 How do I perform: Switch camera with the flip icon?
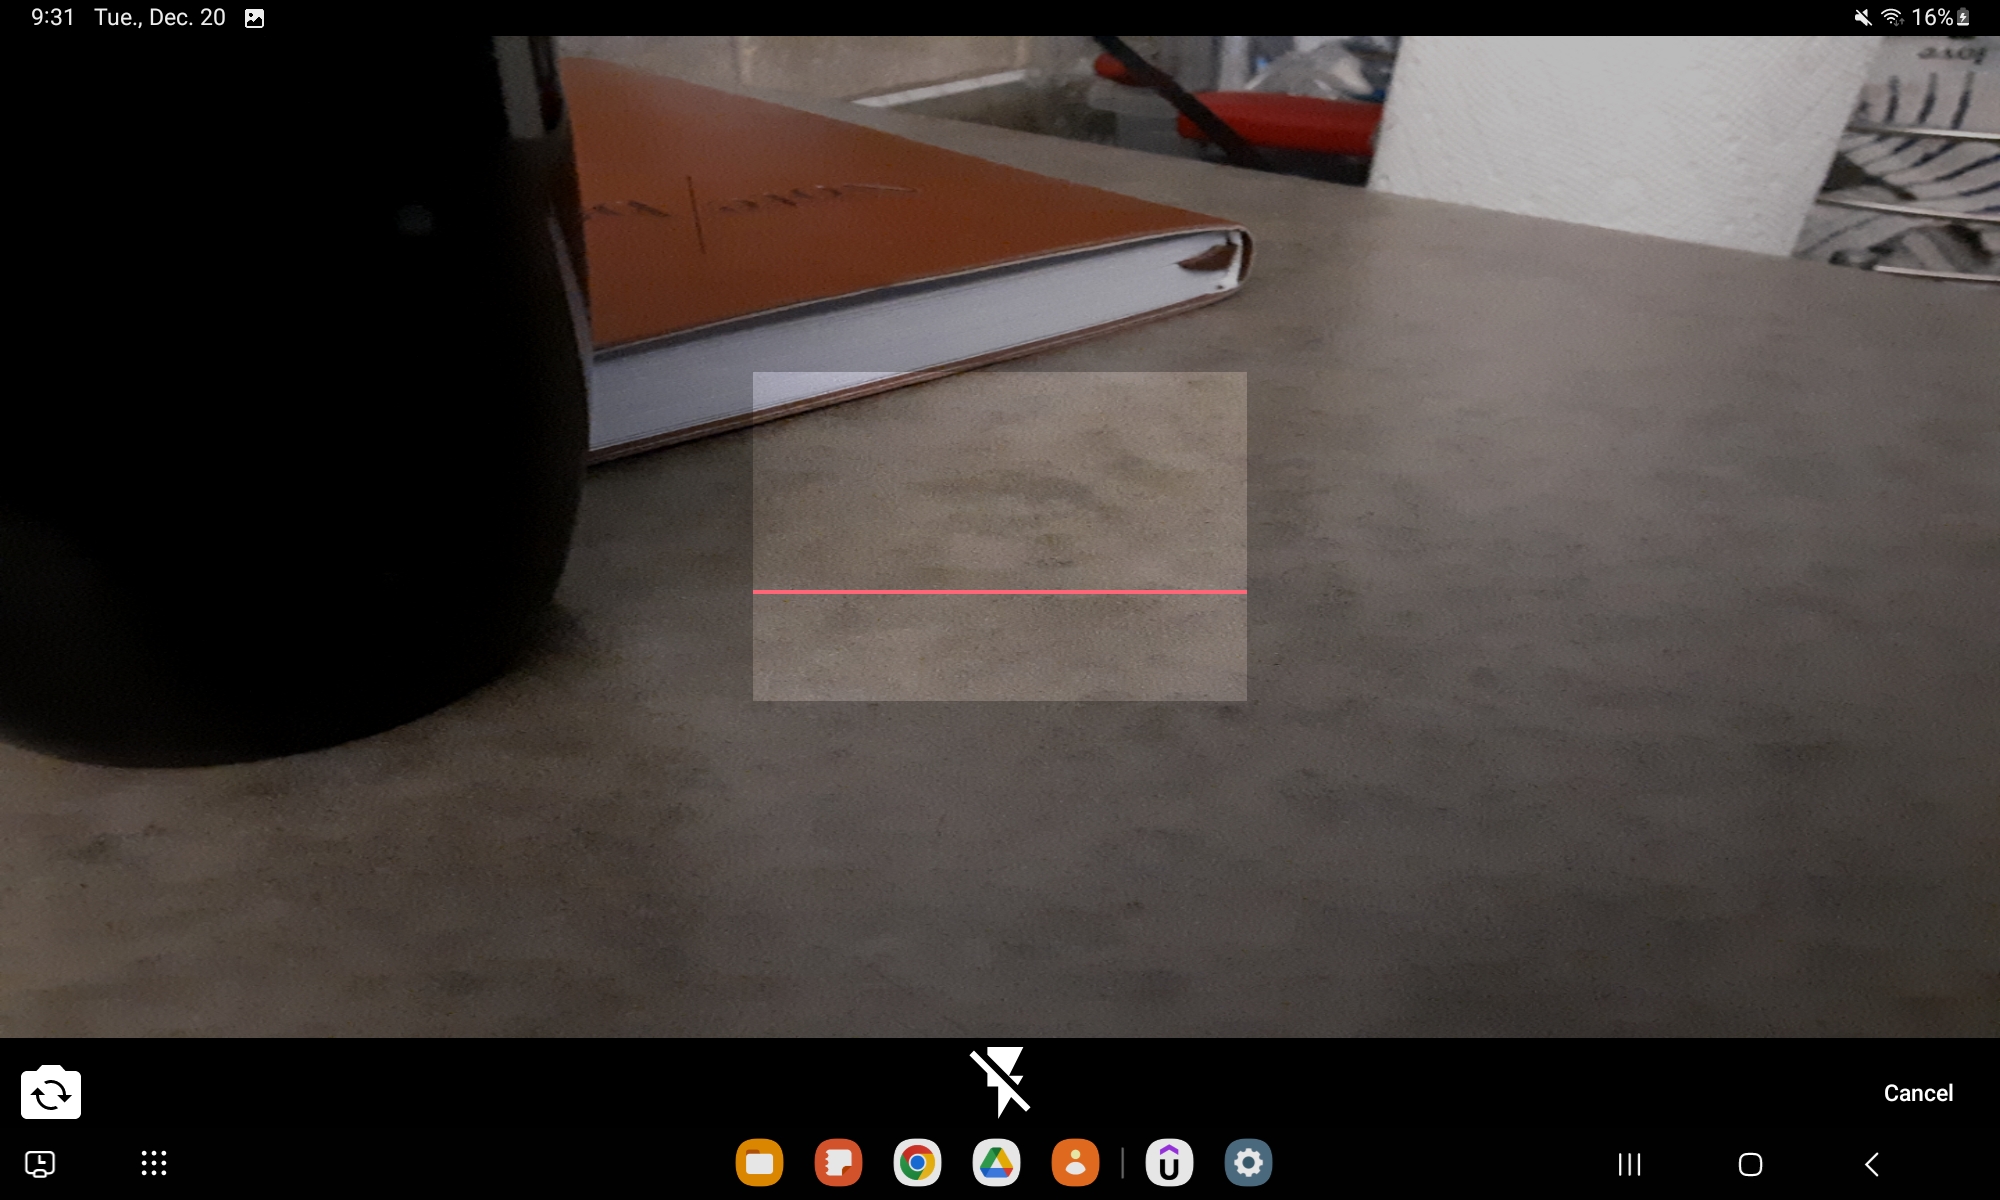click(x=51, y=1093)
